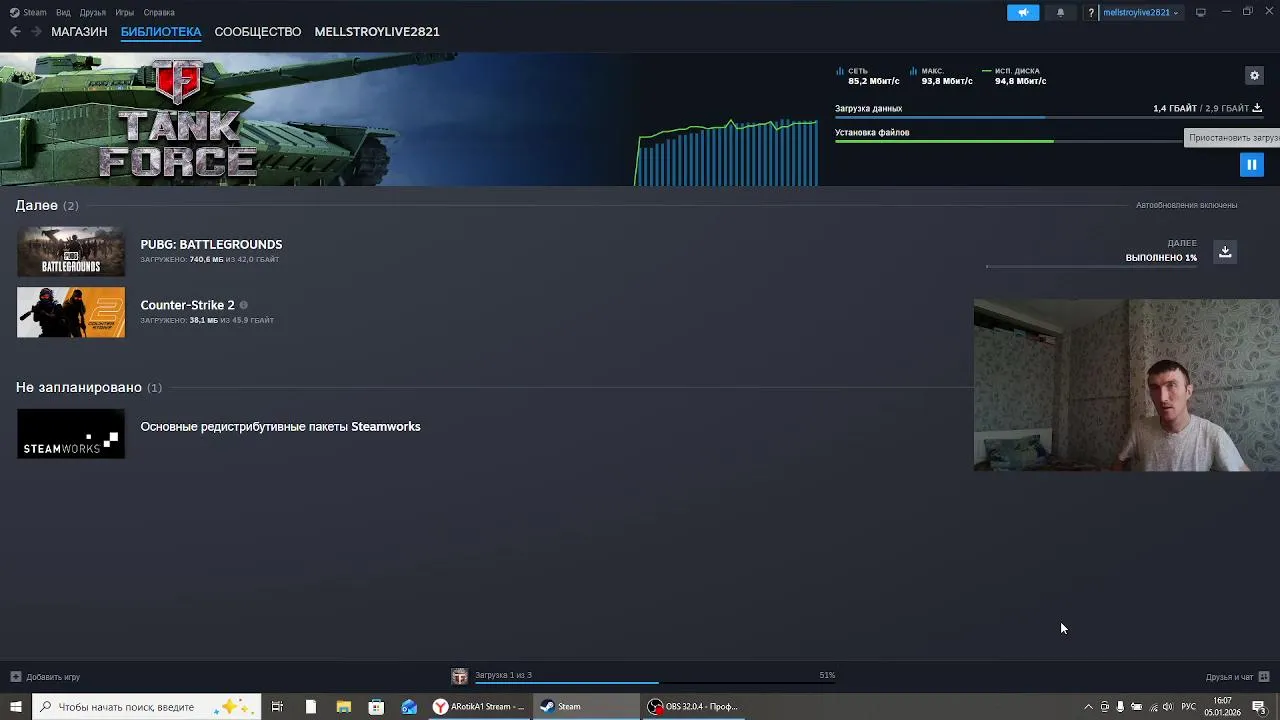Go to the МАГАЗИН tab
Image resolution: width=1280 pixels, height=720 pixels.
79,32
